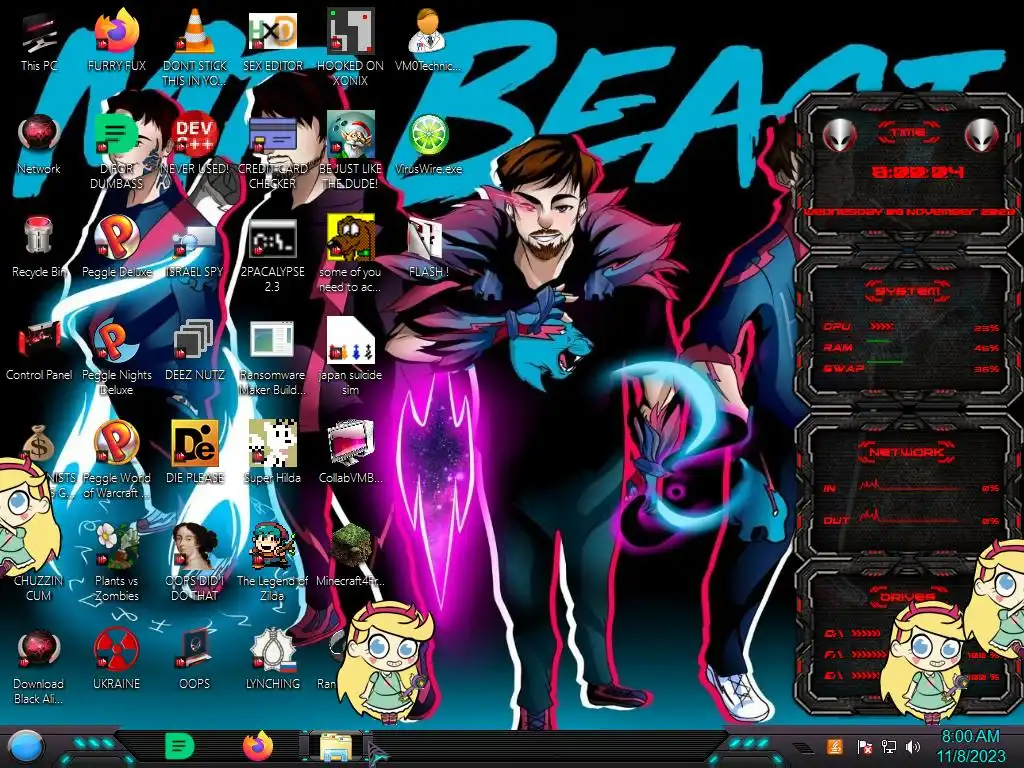1024x768 pixels.
Task: Open the DEEZ NUTZ stacked windows icon
Action: point(195,350)
